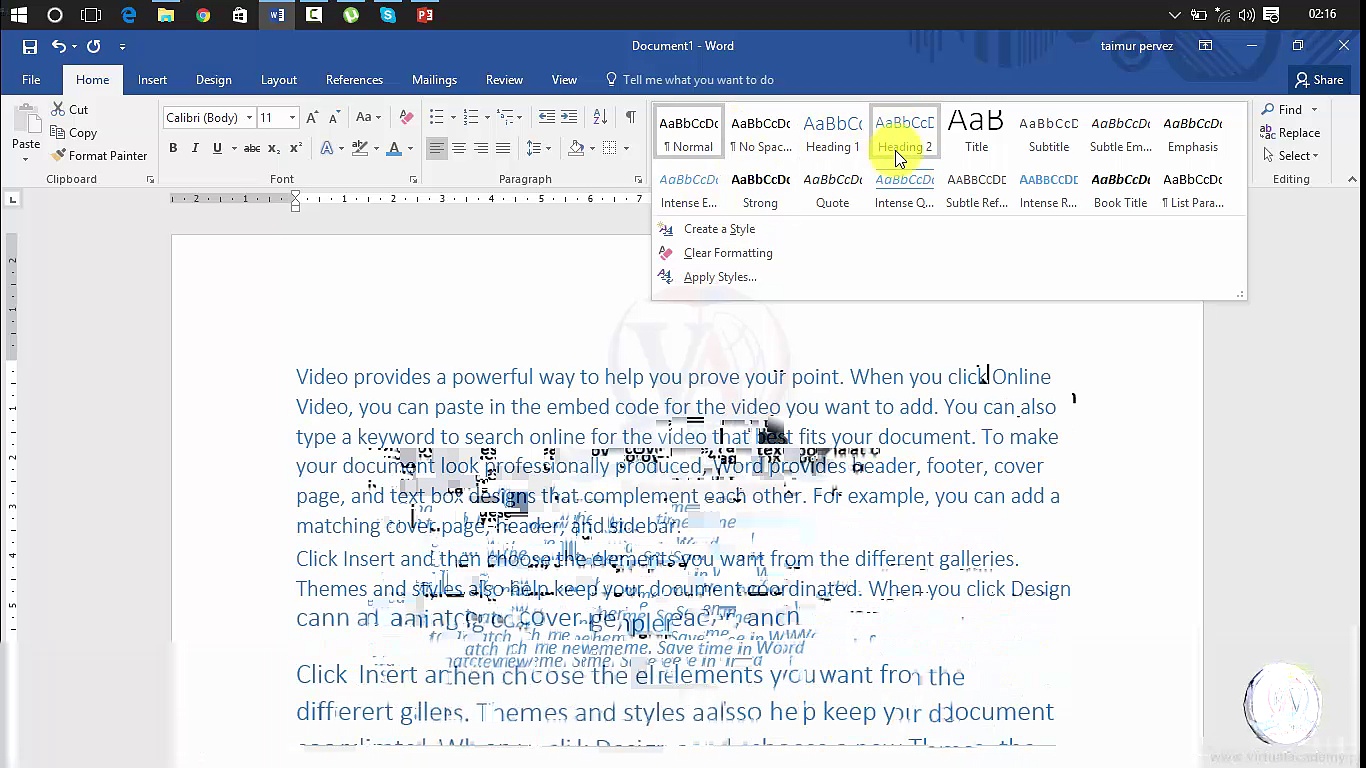Image resolution: width=1366 pixels, height=768 pixels.
Task: Clear all formatting eraser icon
Action: [x=406, y=118]
